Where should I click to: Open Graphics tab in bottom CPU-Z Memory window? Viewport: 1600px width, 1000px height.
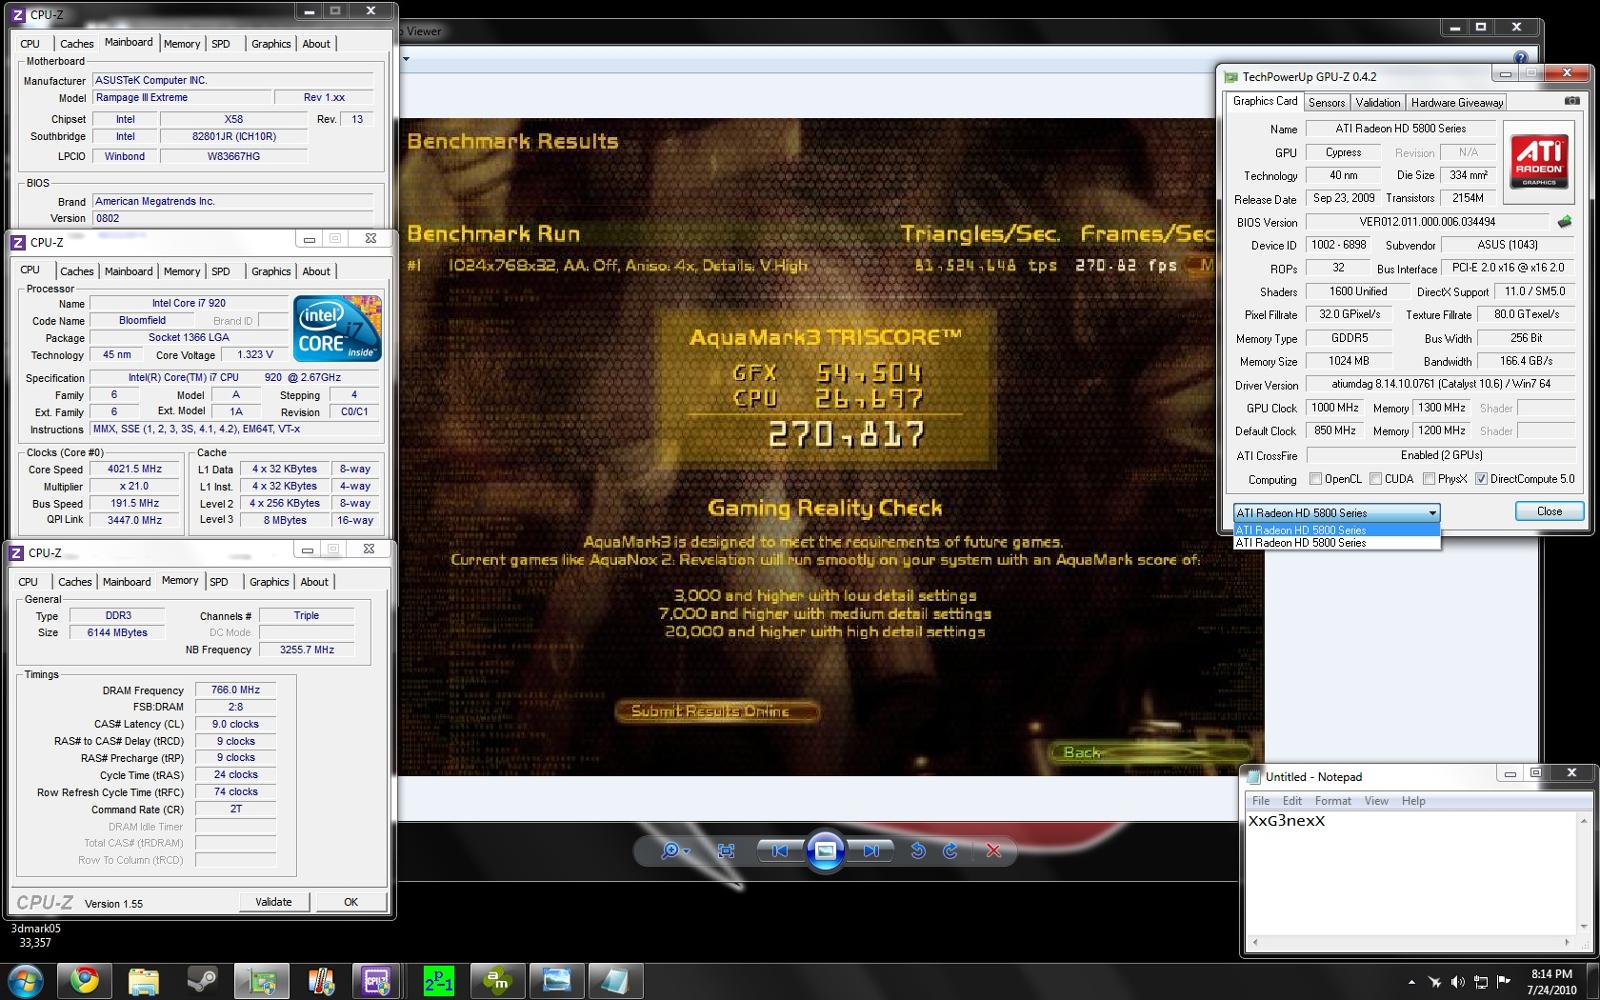(269, 582)
